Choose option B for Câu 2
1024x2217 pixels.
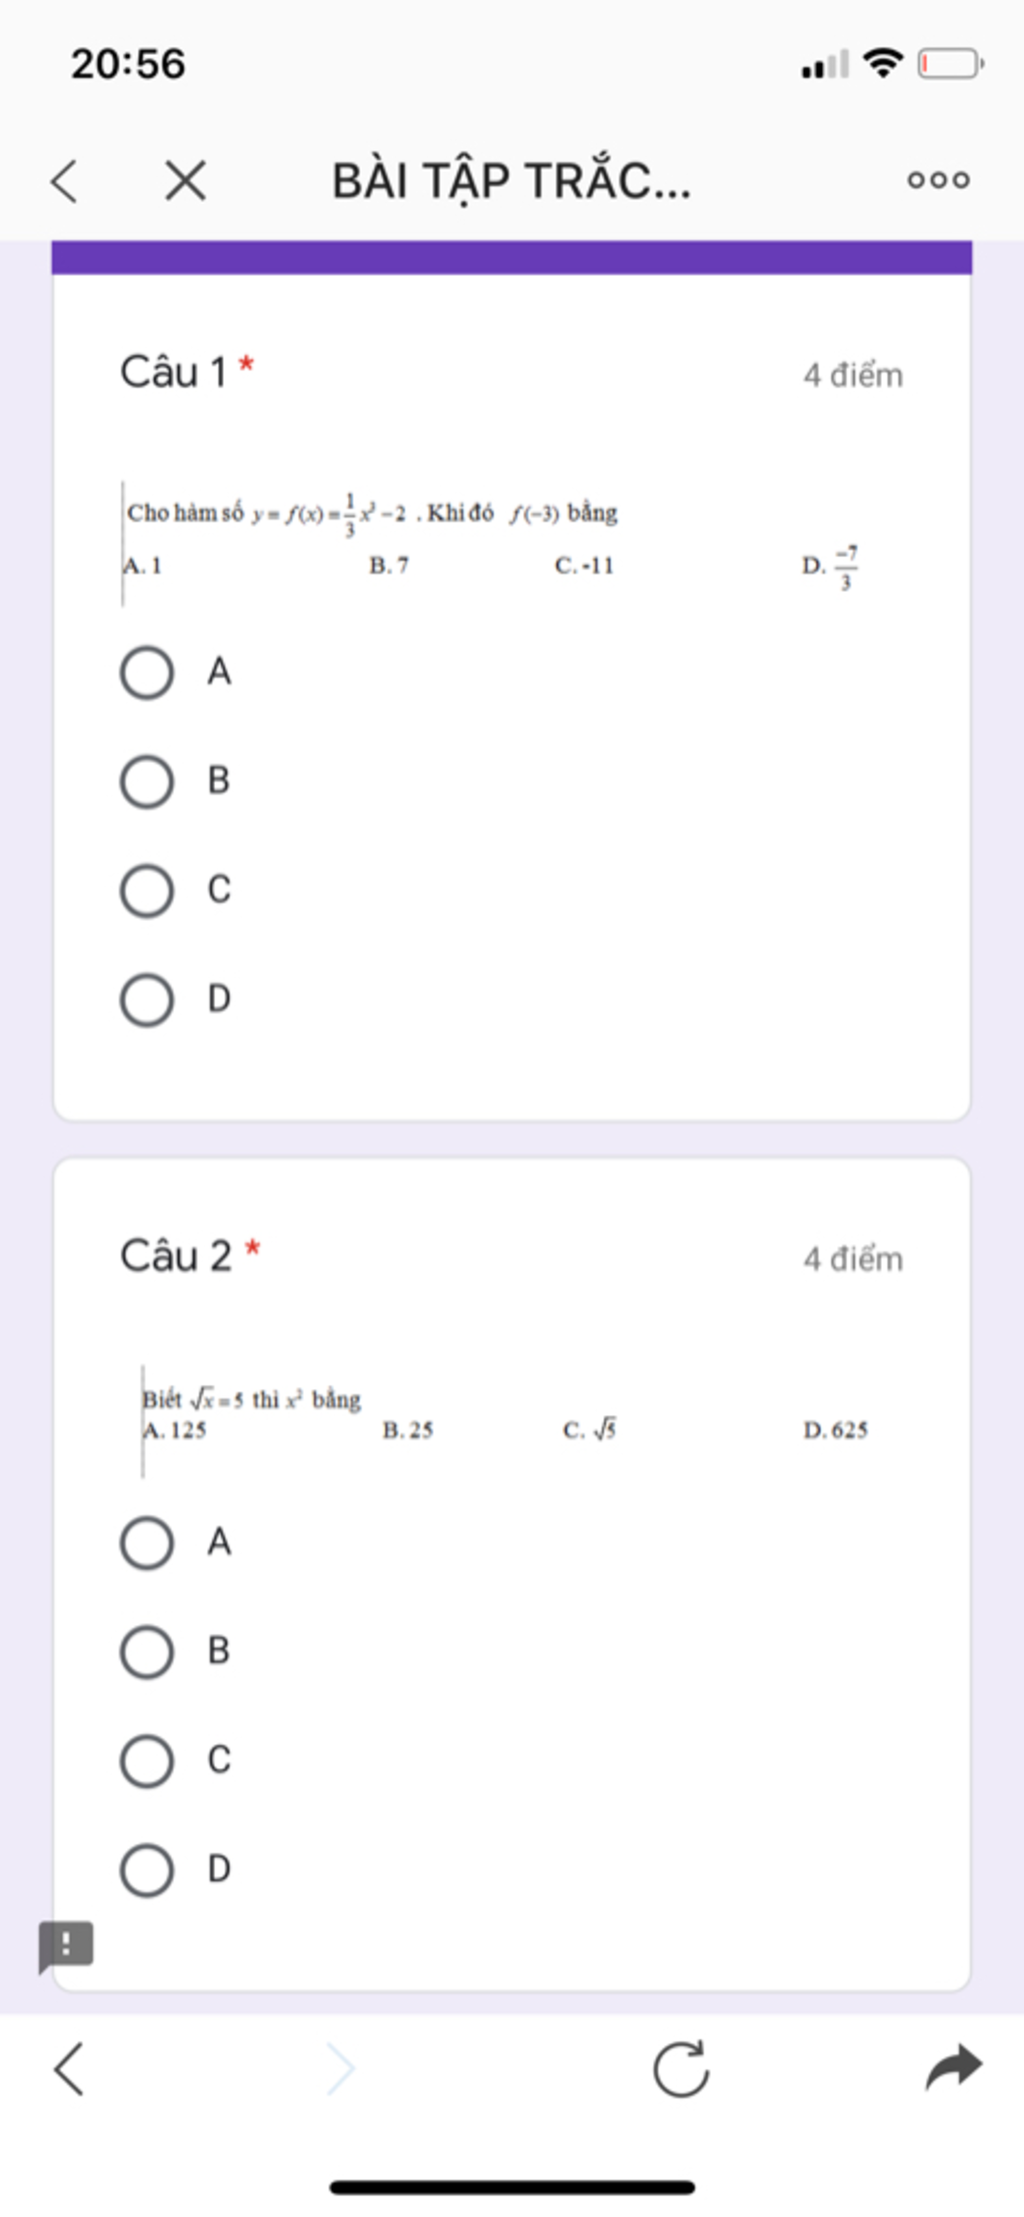pos(147,1651)
